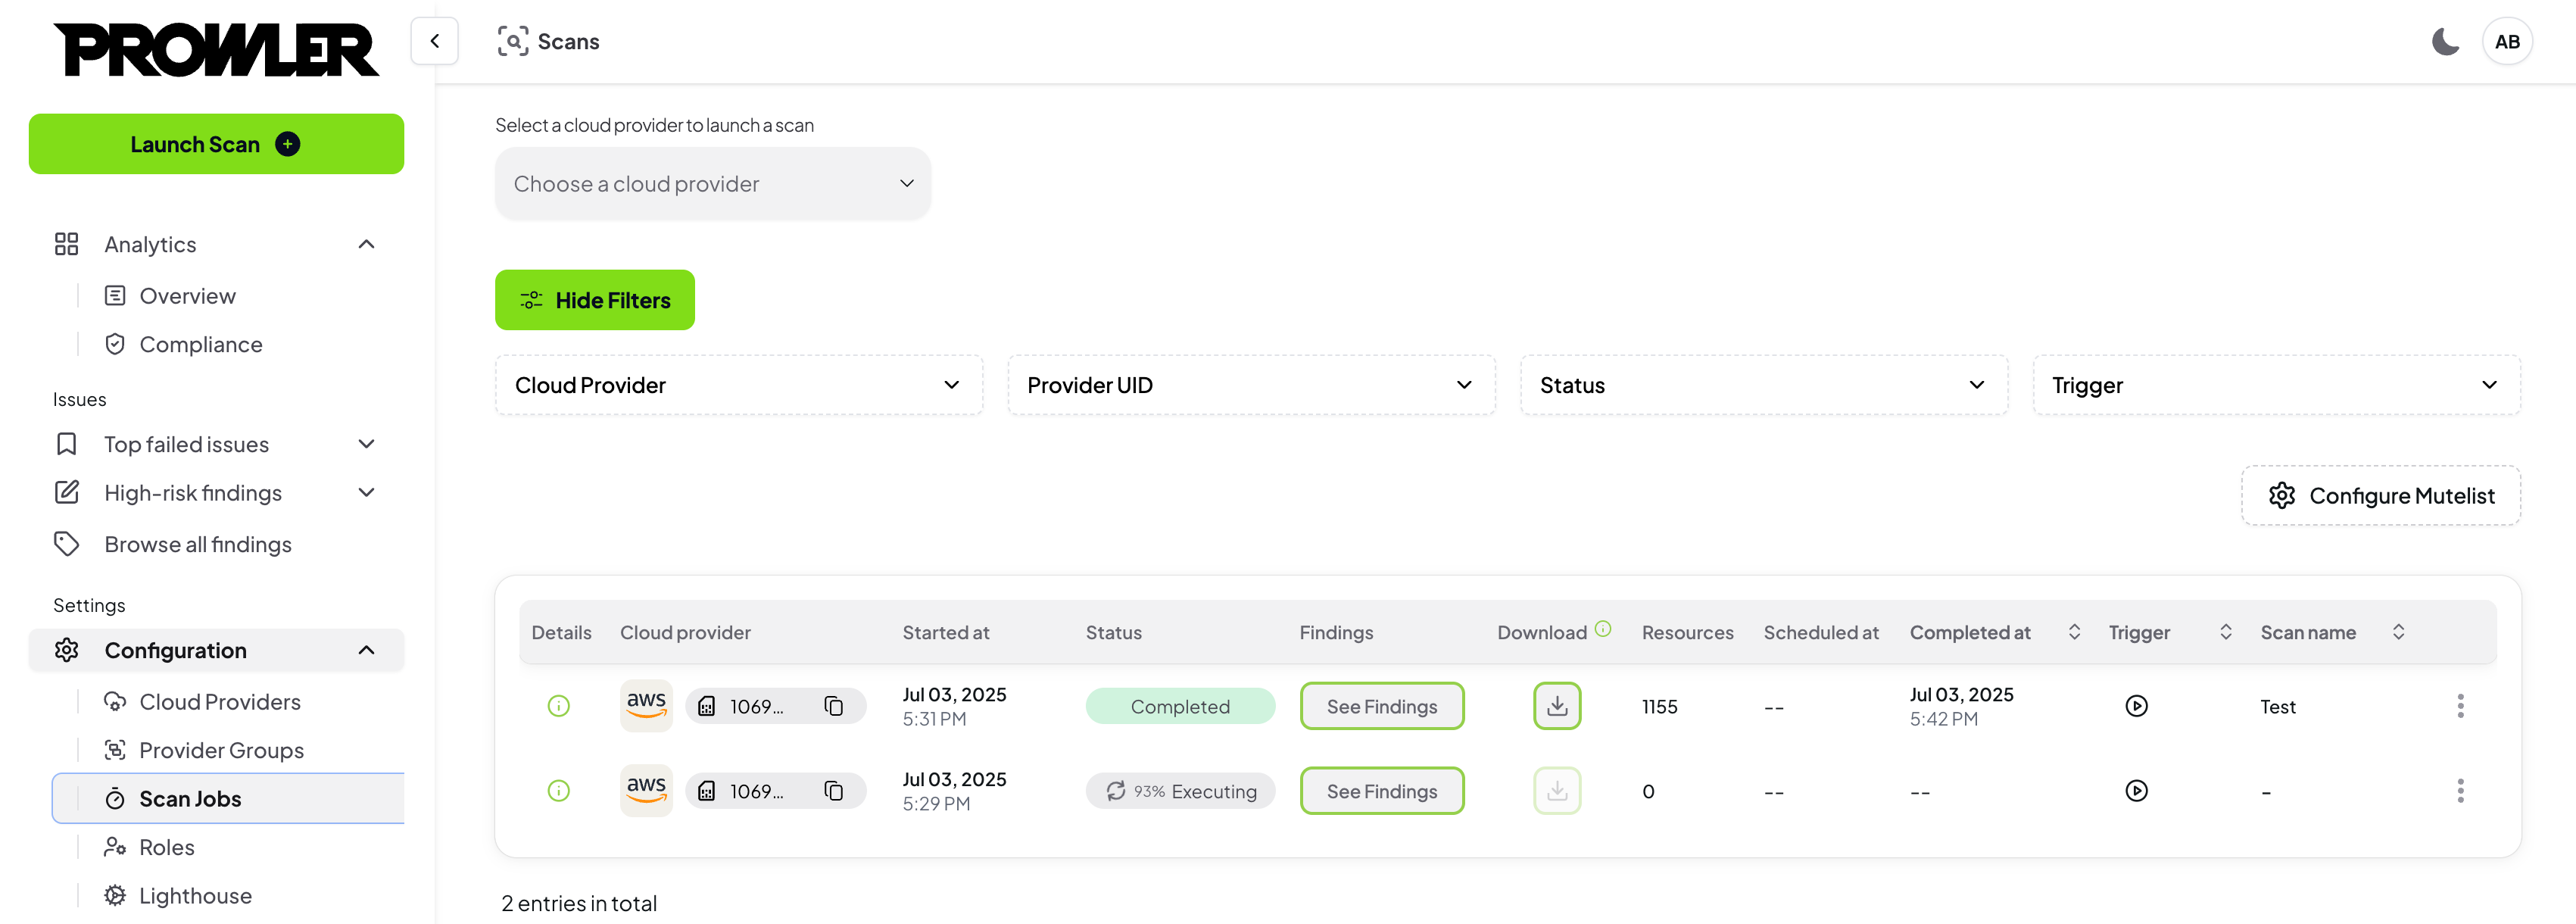Click the user avatar AB
2576x924 pixels.
[2506, 42]
